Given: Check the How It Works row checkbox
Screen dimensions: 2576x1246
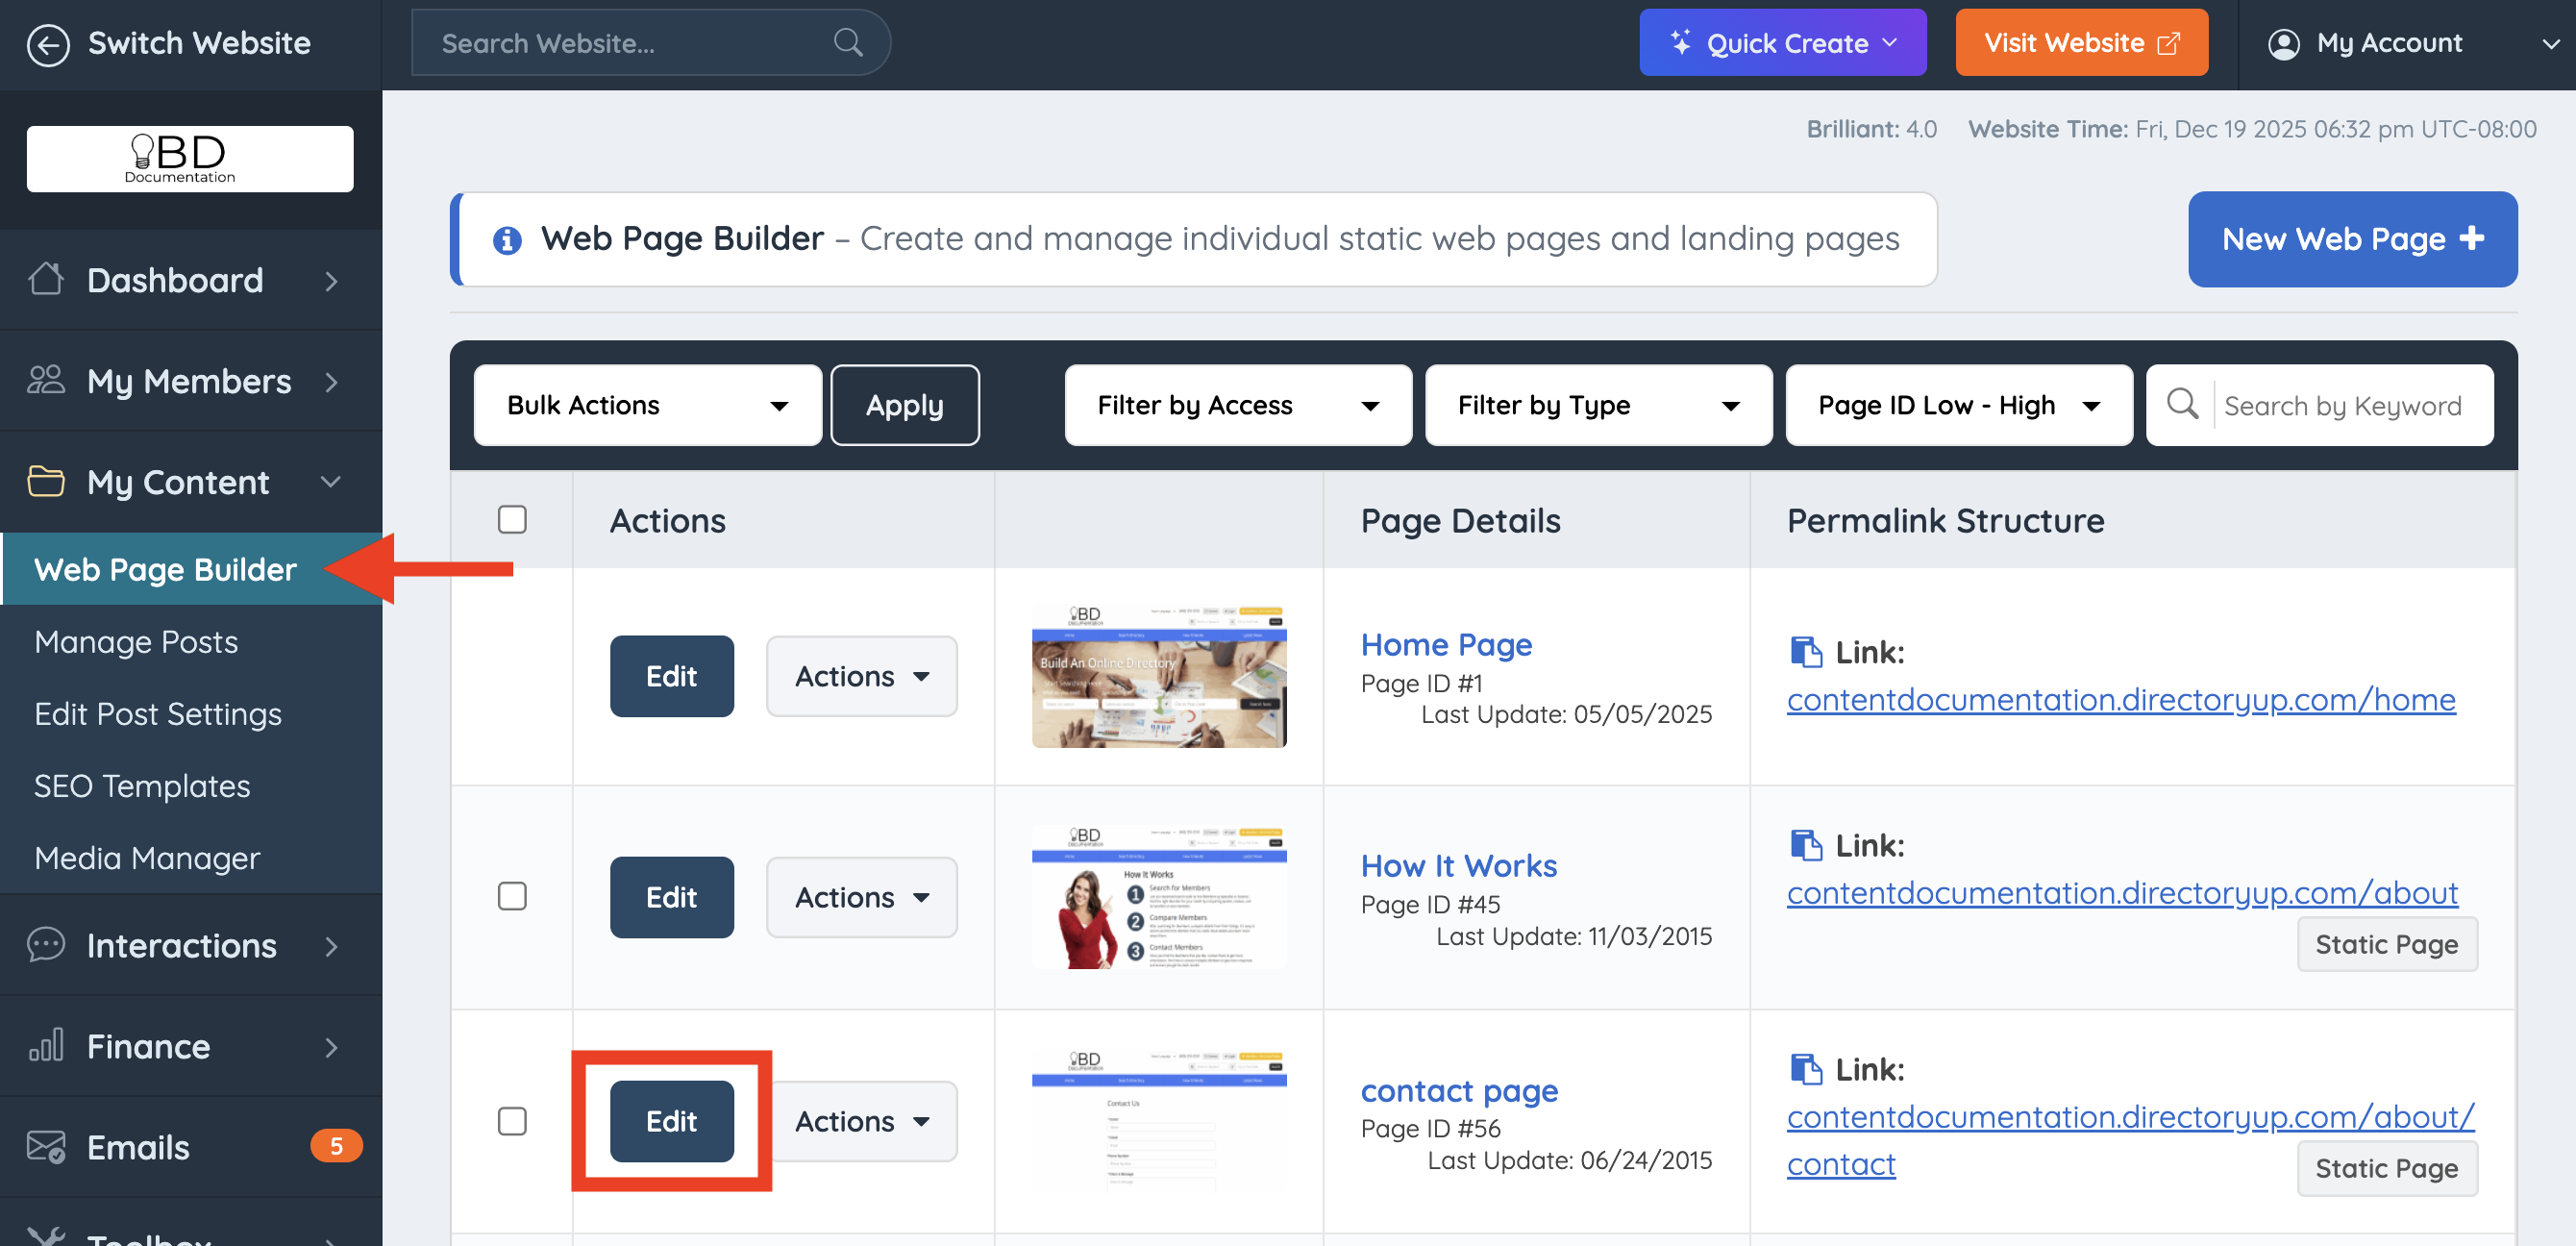Looking at the screenshot, I should coord(512,896).
